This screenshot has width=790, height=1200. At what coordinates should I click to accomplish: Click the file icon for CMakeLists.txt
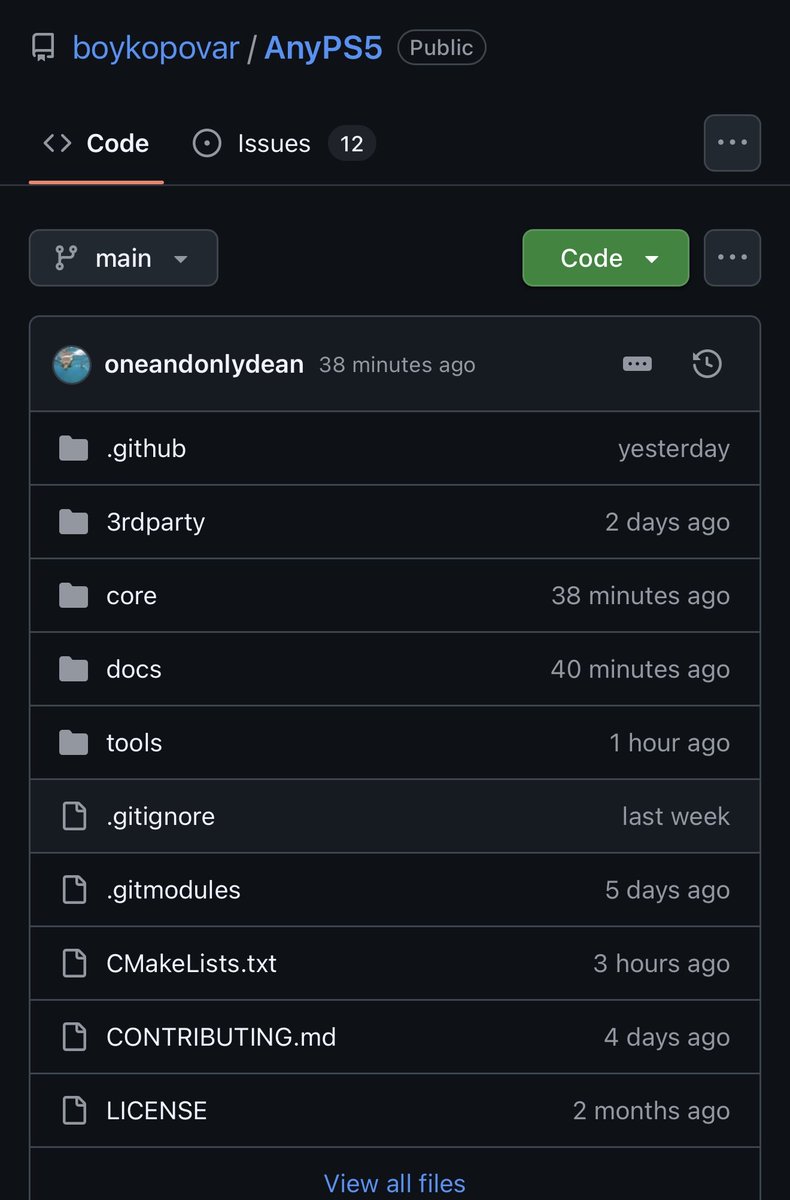click(74, 963)
